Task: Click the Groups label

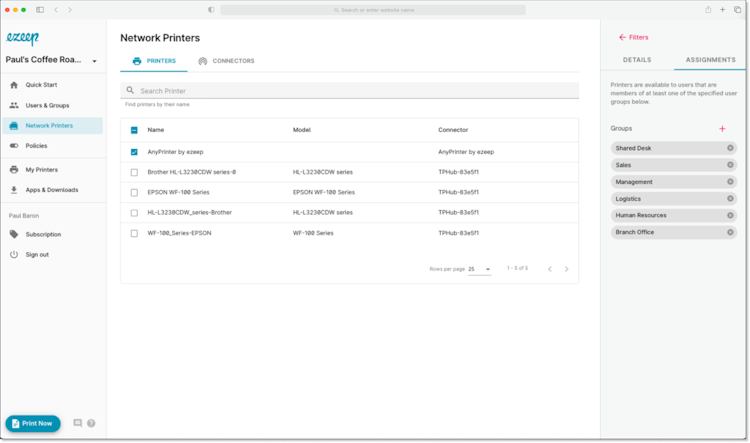Action: tap(621, 128)
